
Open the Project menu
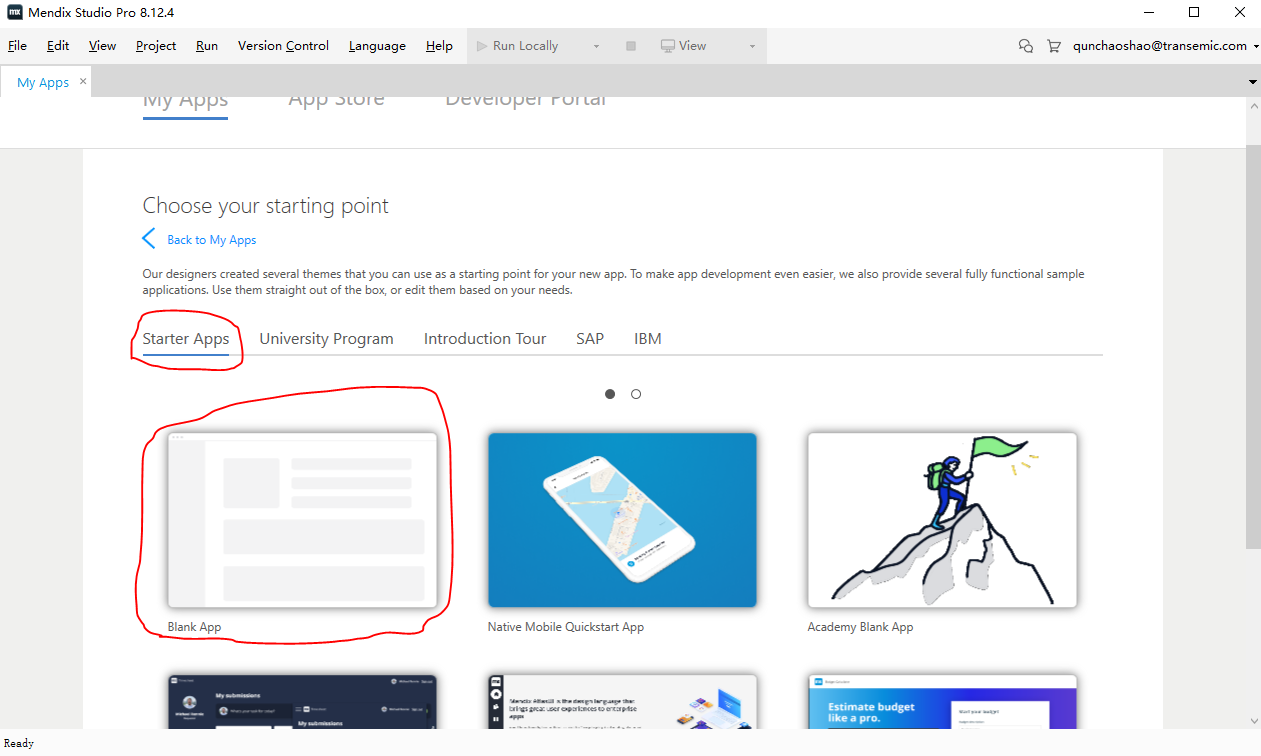(156, 46)
